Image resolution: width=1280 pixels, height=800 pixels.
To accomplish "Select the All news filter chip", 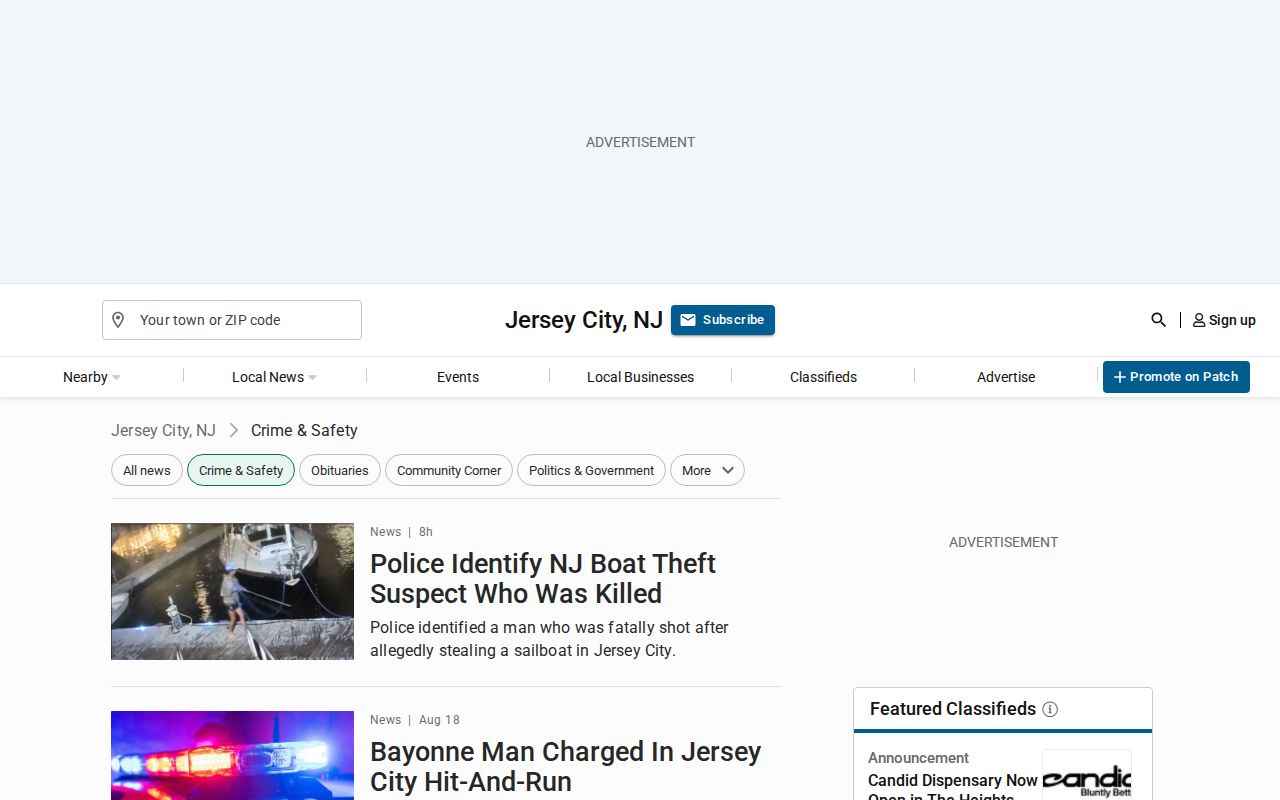I will [x=147, y=470].
